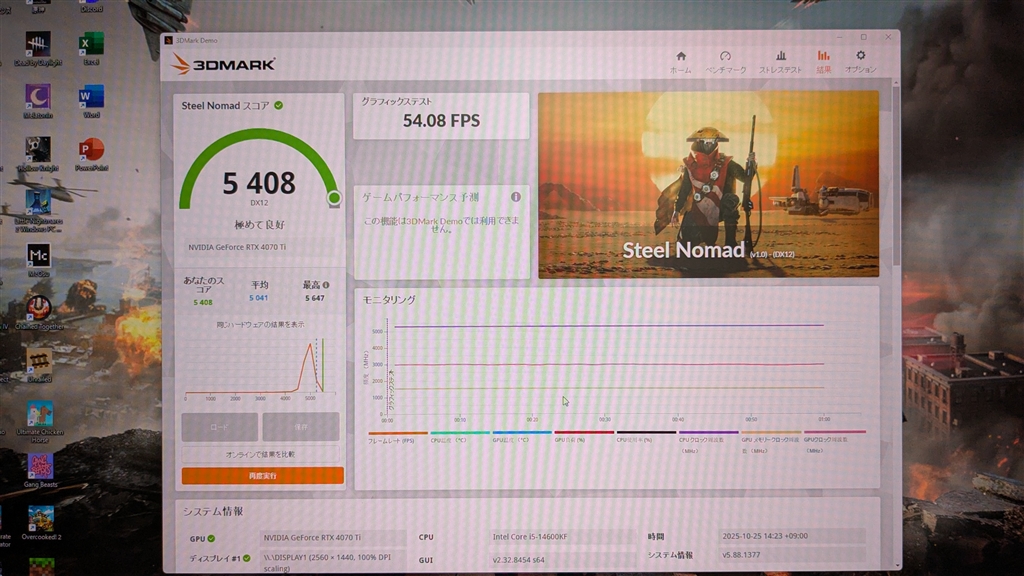
Task: Open Unrailed desktop icon
Action: [39, 365]
